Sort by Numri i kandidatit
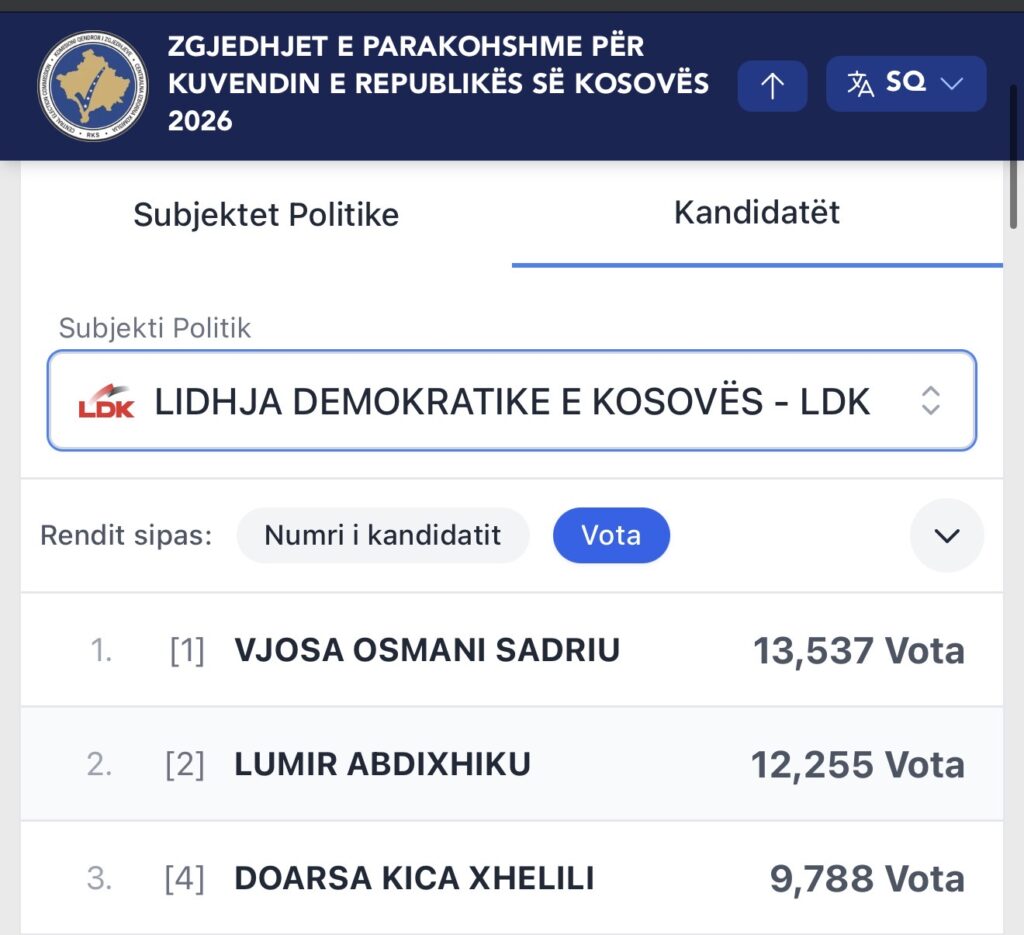Viewport: 1024px width, 935px height. tap(383, 535)
